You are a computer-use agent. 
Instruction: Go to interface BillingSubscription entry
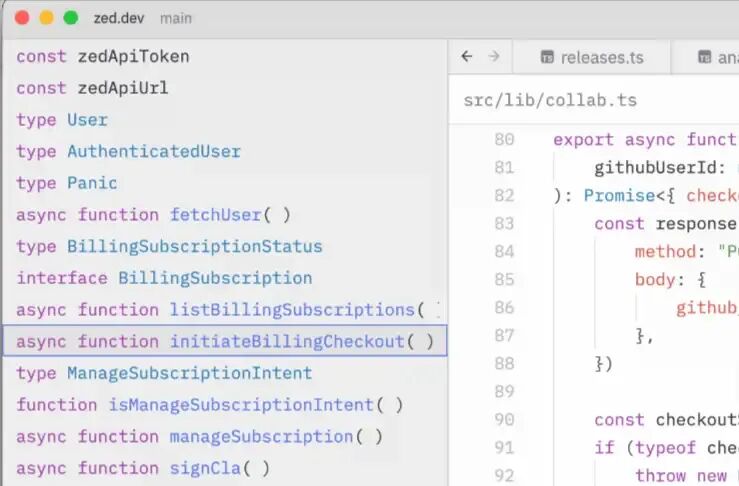pyautogui.click(x=225, y=278)
